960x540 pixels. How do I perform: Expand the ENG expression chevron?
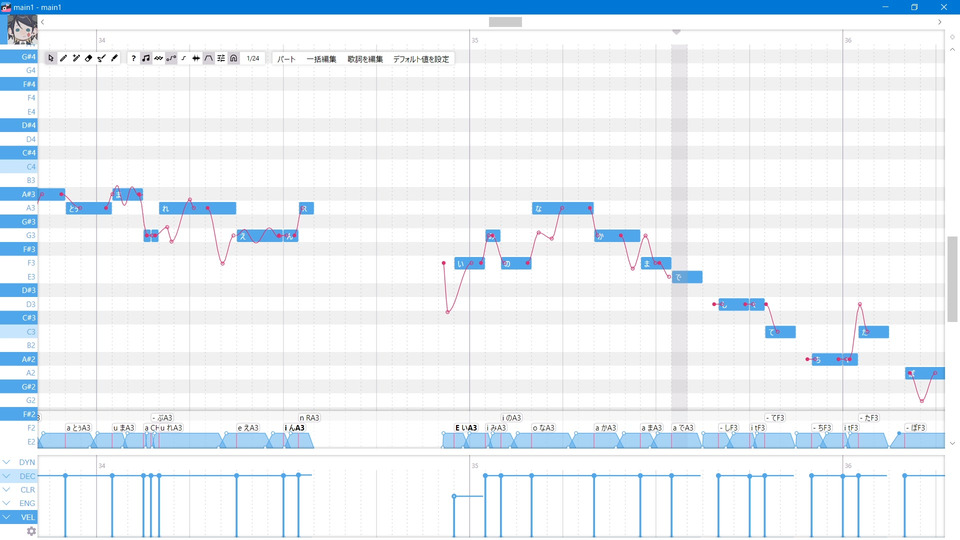pos(6,503)
